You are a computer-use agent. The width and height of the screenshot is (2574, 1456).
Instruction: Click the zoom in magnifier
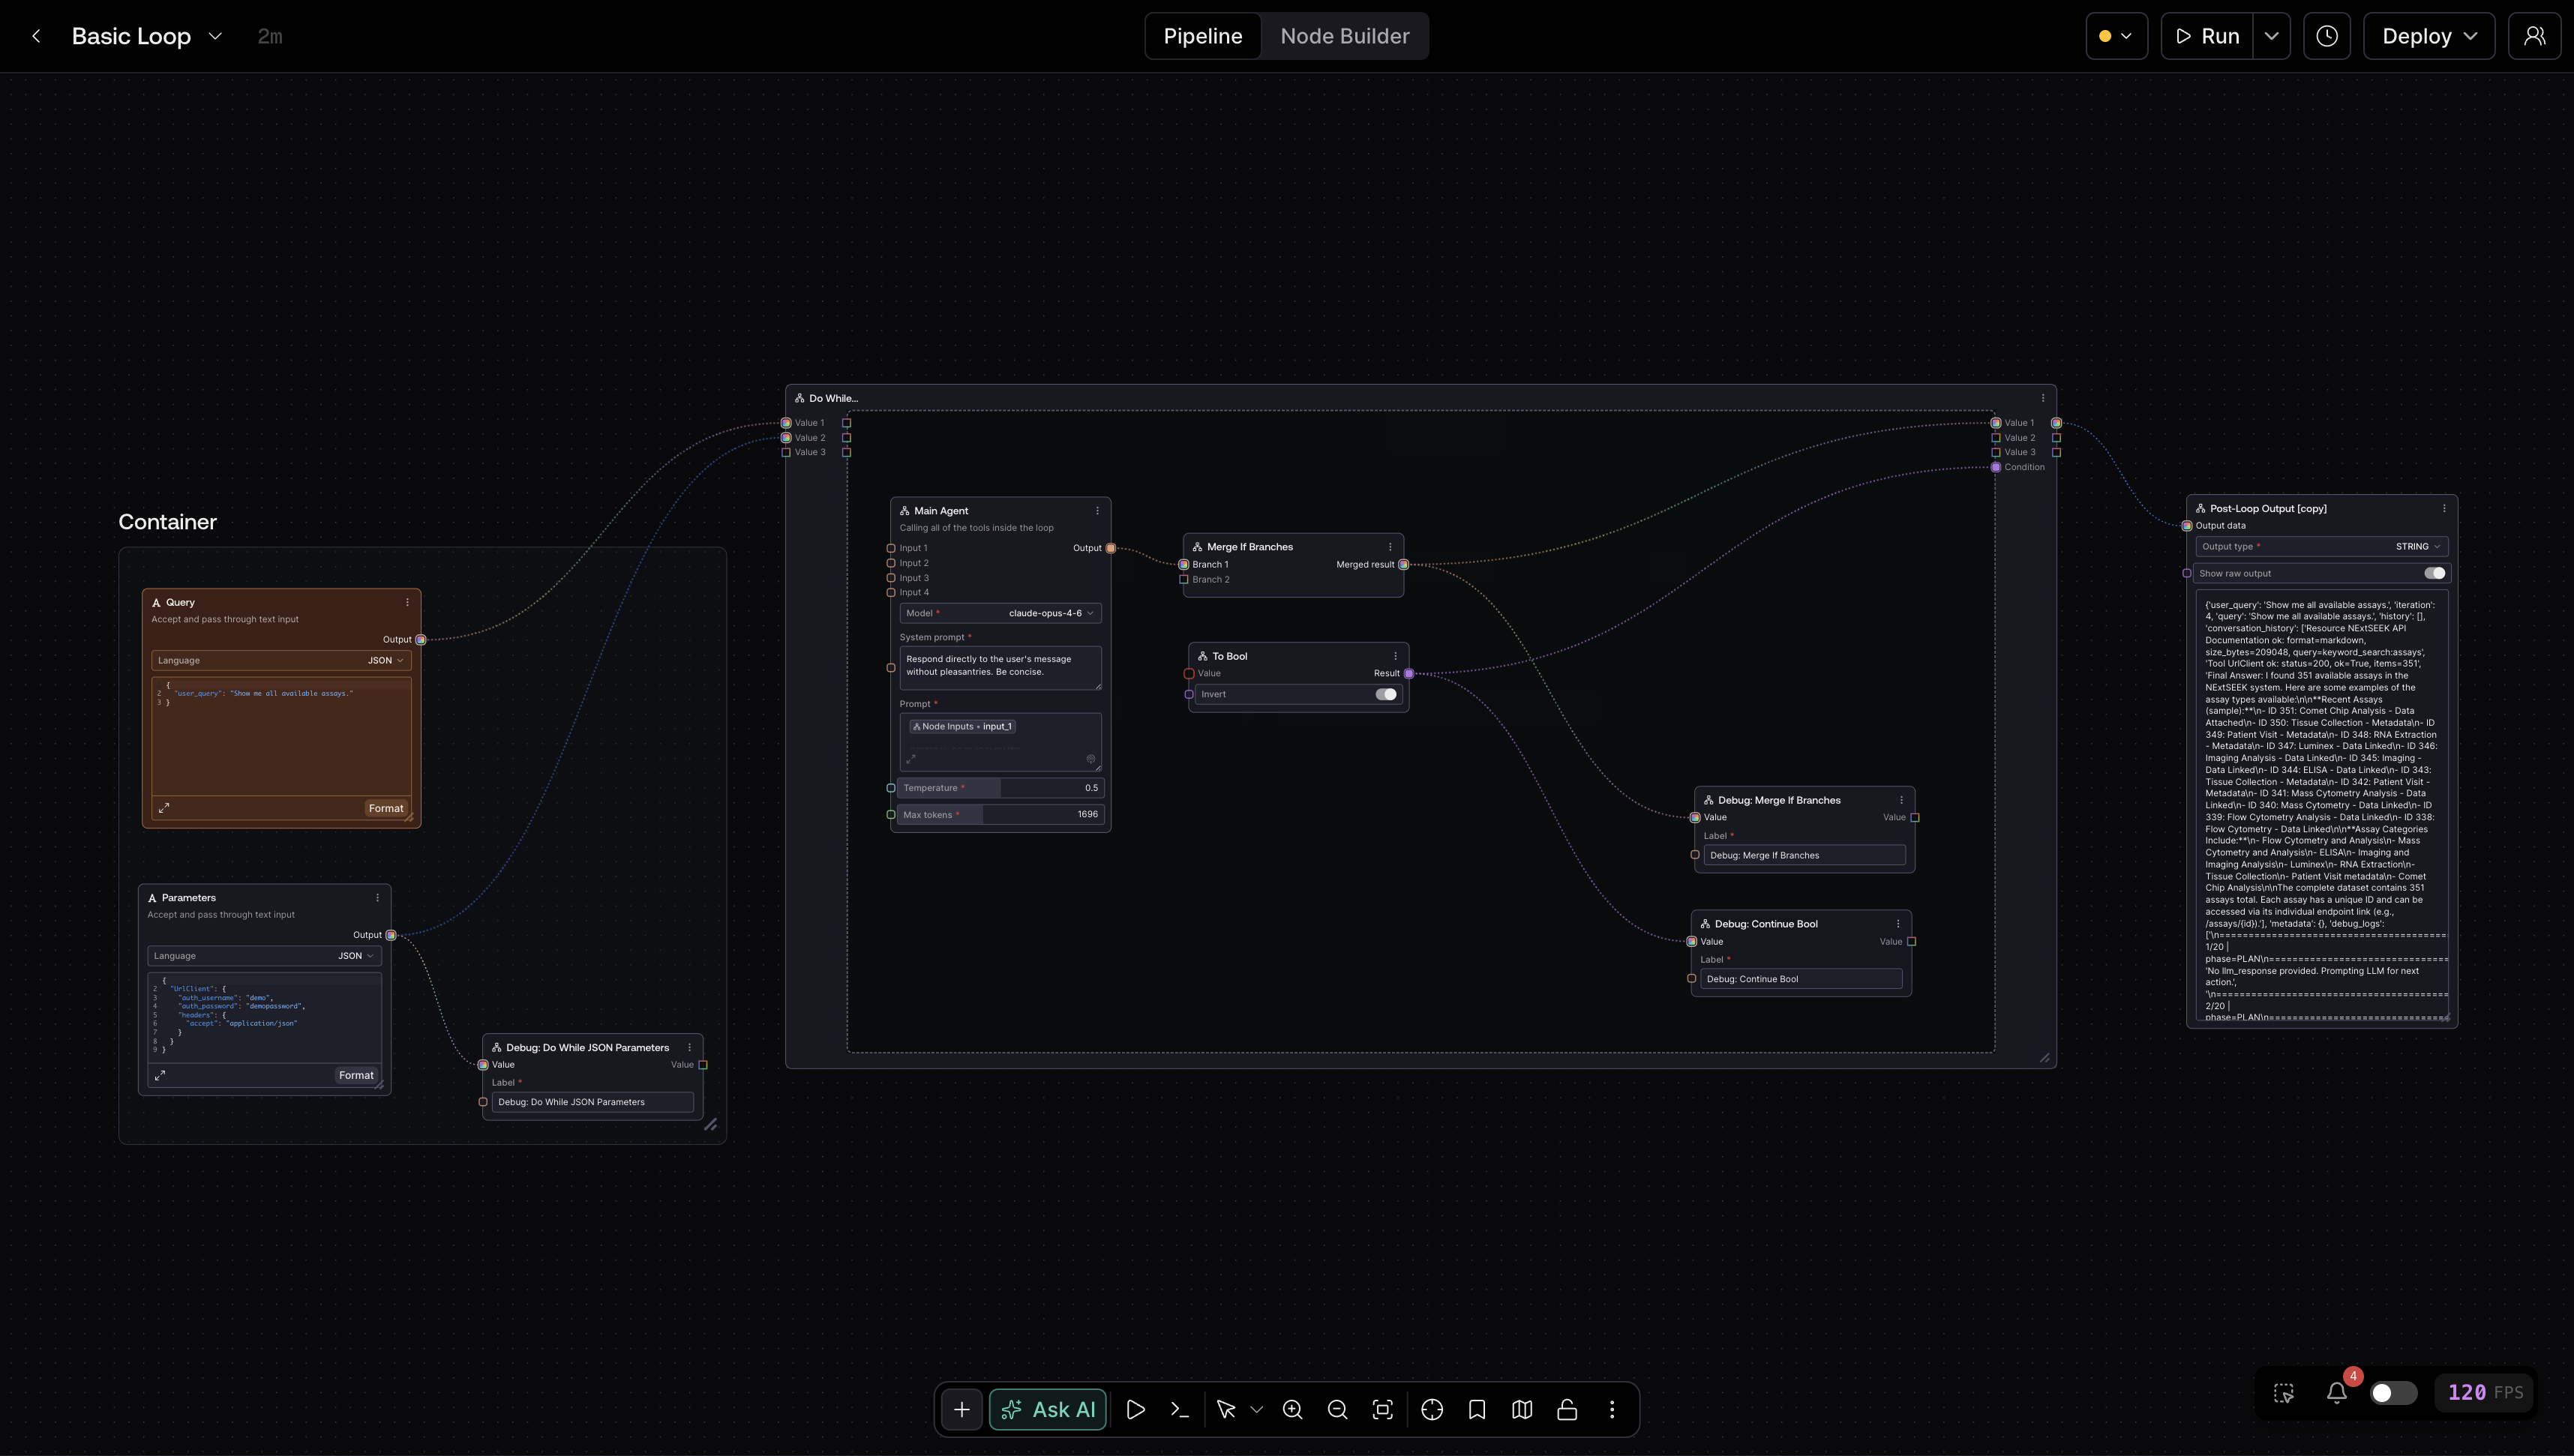(1292, 1409)
